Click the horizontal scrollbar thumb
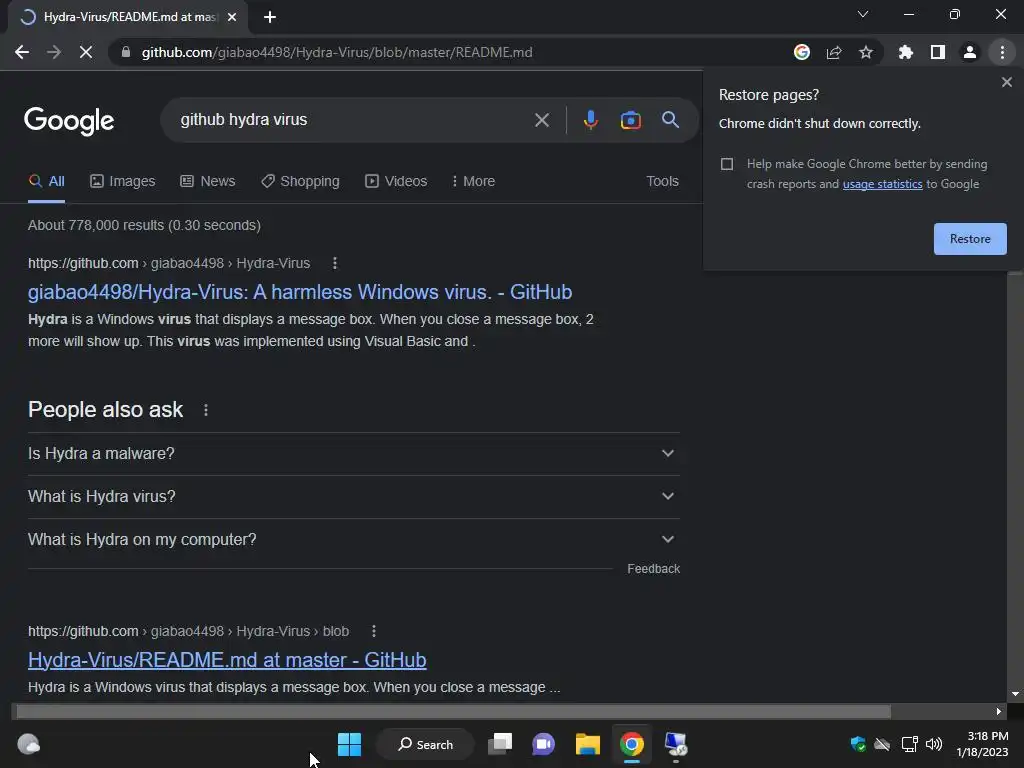The width and height of the screenshot is (1024, 768). tap(453, 711)
